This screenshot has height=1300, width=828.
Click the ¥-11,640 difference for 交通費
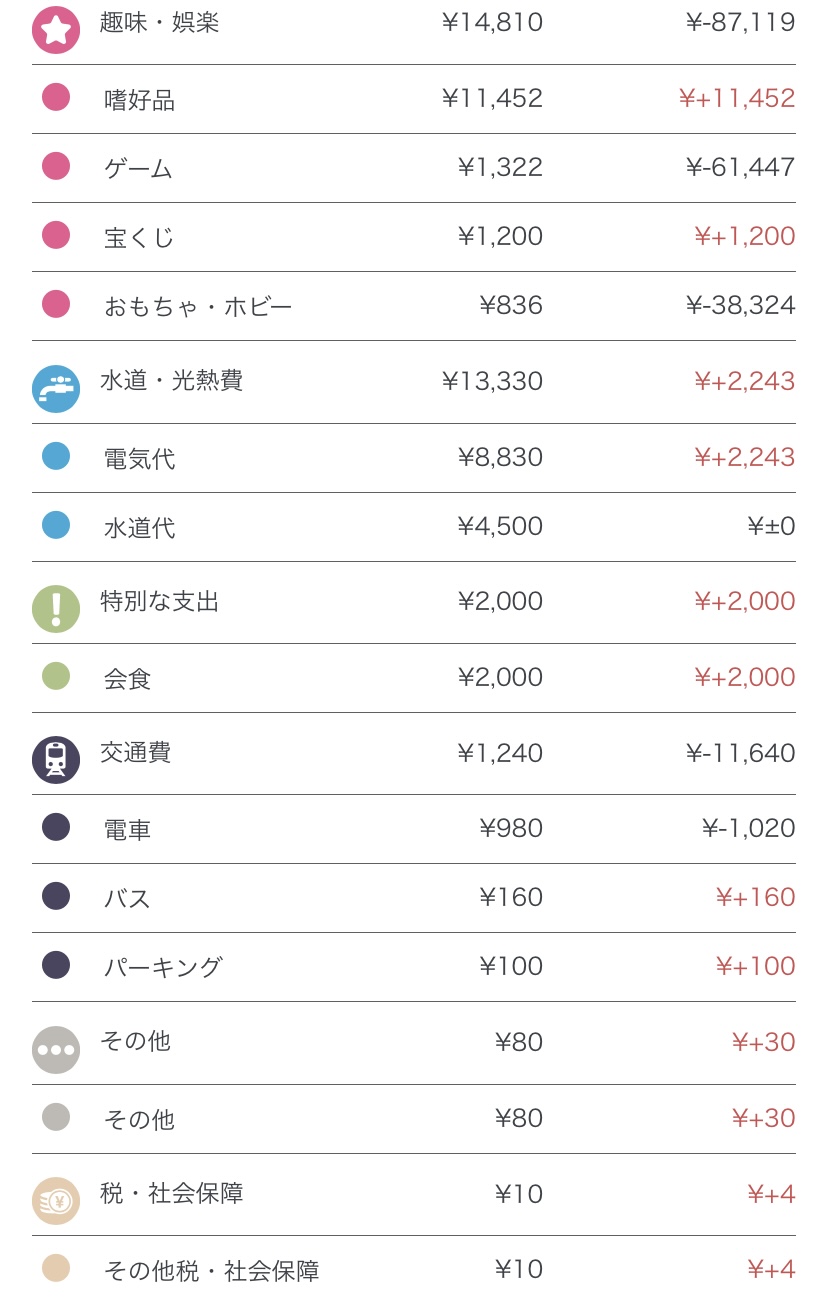[740, 753]
